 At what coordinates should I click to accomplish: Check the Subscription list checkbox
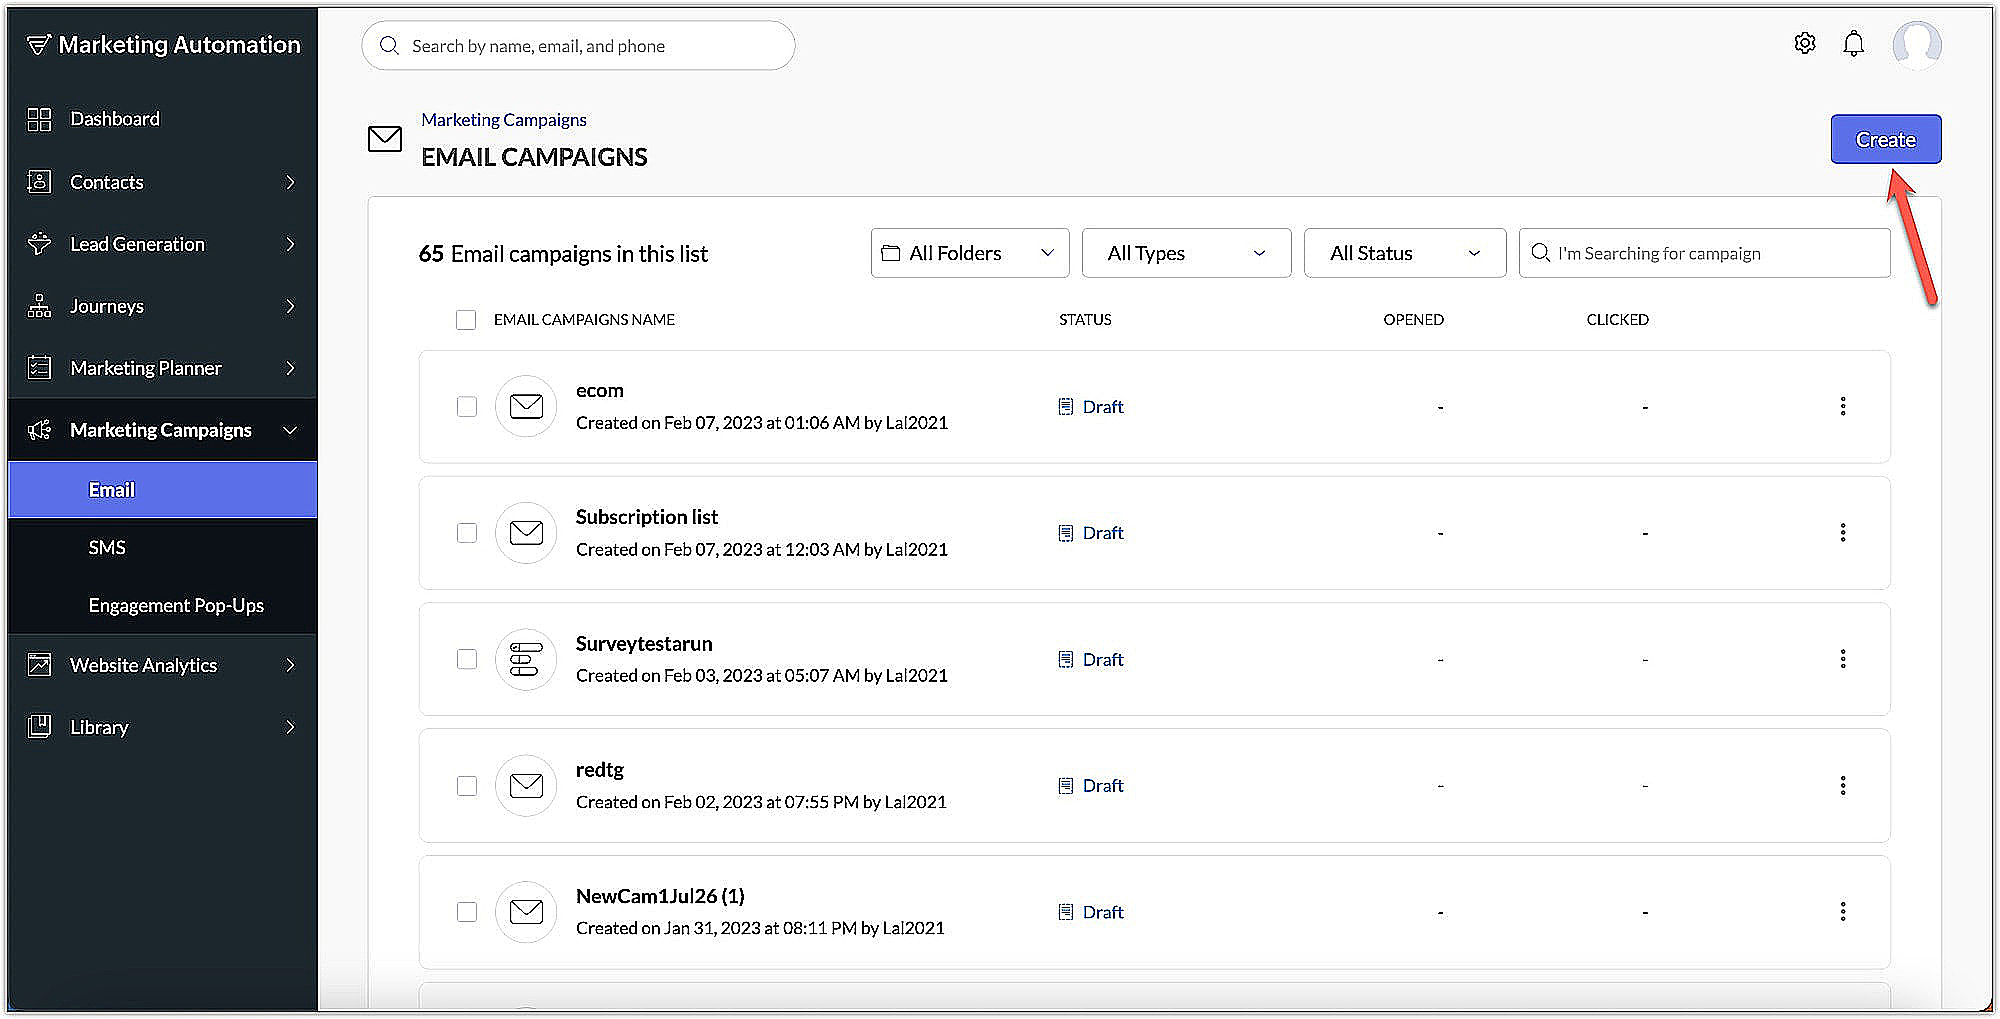(467, 533)
